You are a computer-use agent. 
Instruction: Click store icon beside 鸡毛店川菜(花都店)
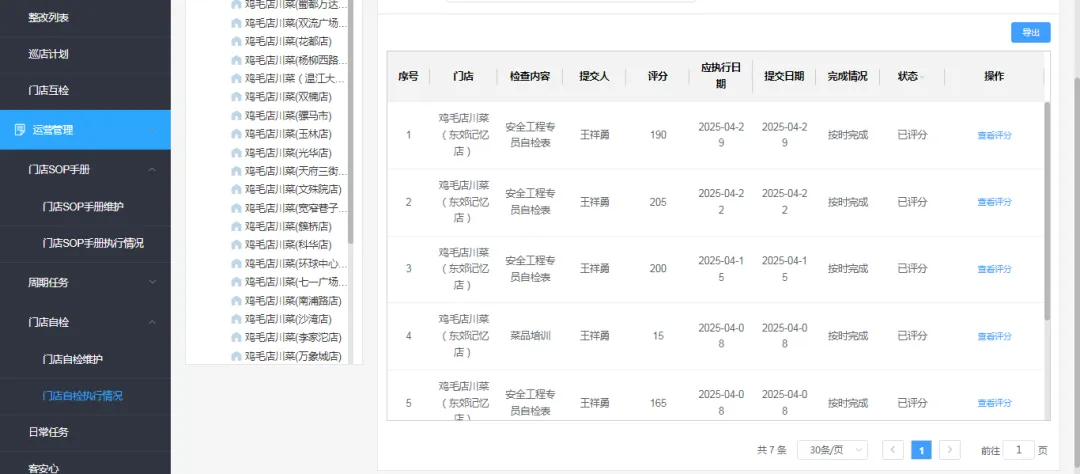[236, 41]
